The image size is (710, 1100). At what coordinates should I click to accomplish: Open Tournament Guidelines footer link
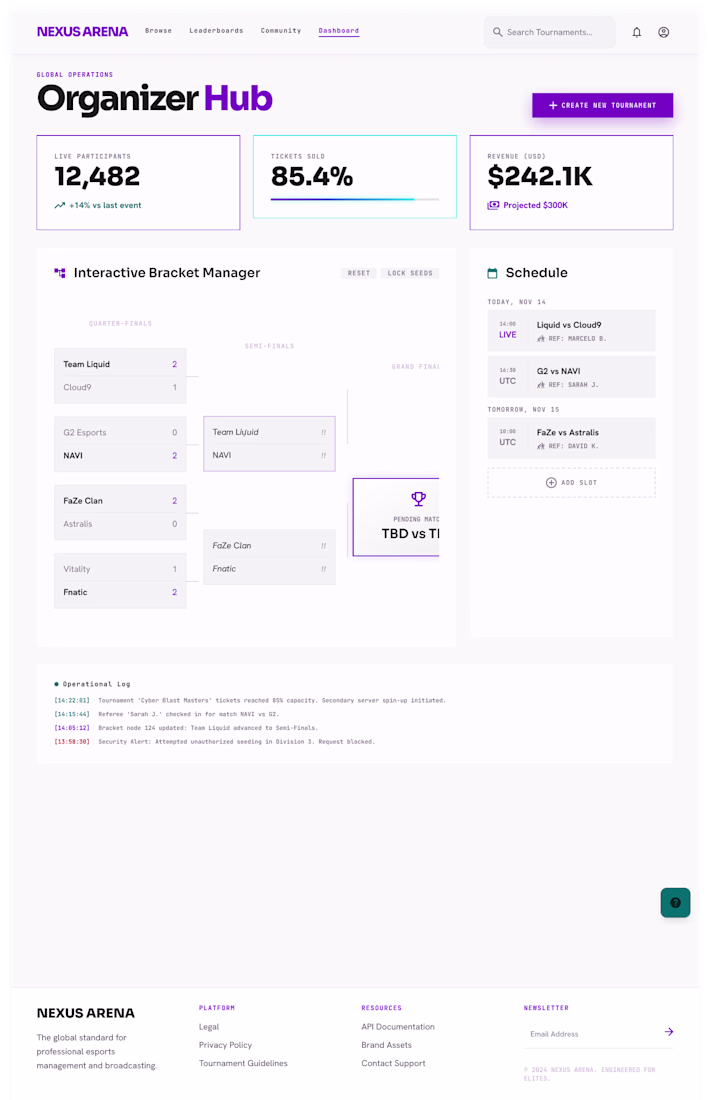243,1063
